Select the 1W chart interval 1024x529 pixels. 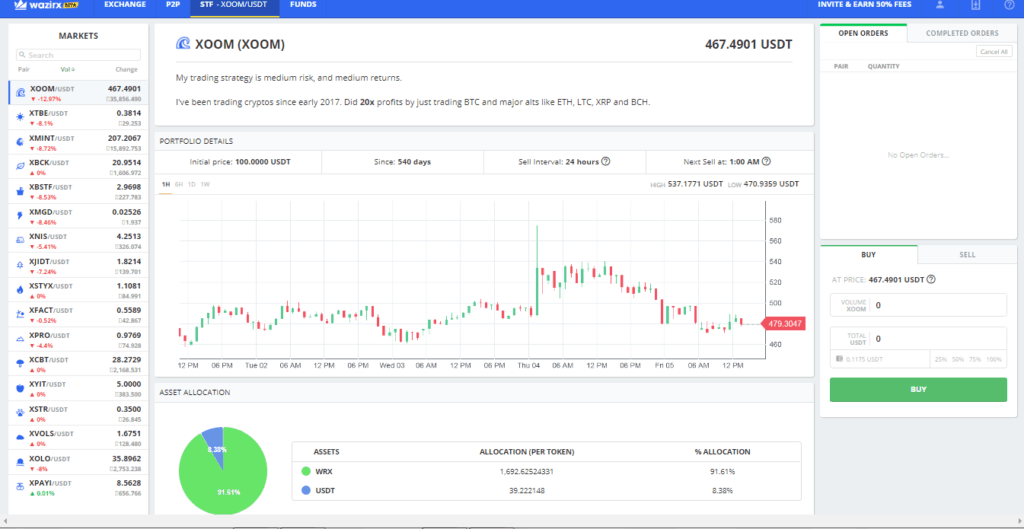click(x=205, y=185)
